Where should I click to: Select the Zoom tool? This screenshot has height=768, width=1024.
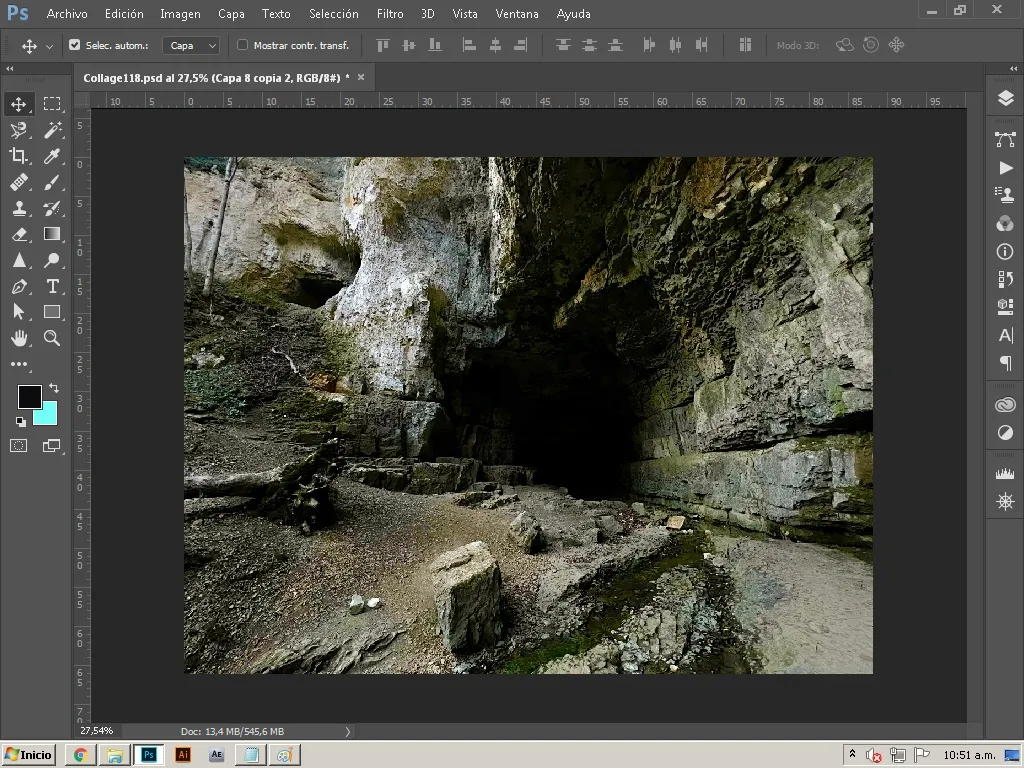(x=52, y=338)
